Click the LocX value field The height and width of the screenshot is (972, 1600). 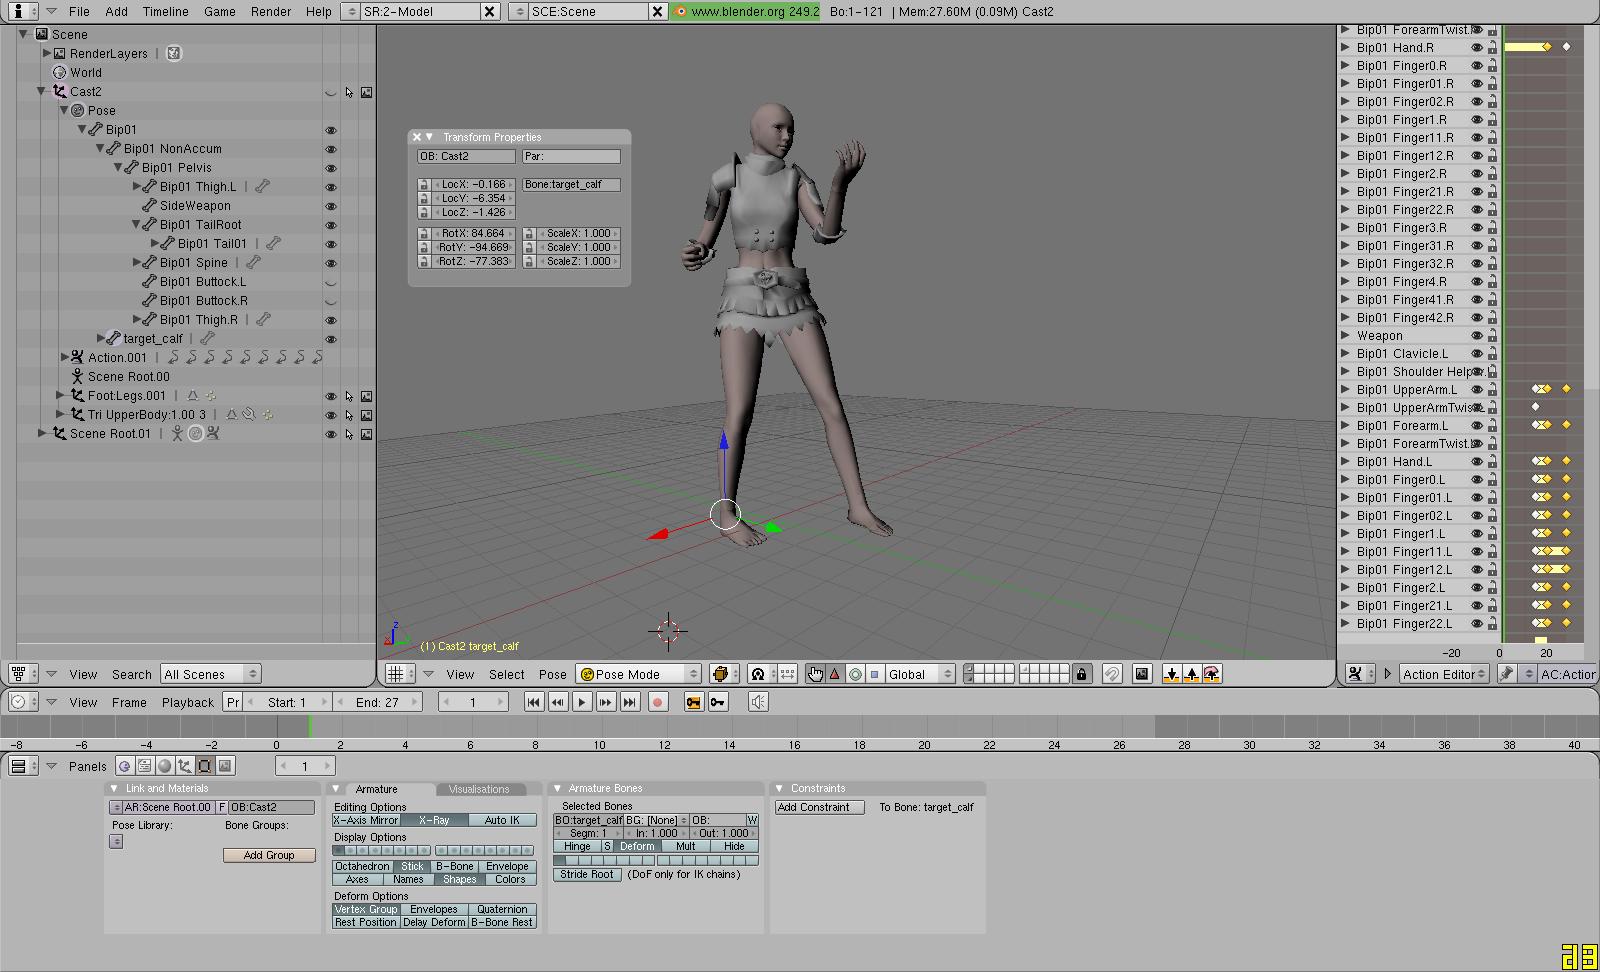(x=473, y=185)
